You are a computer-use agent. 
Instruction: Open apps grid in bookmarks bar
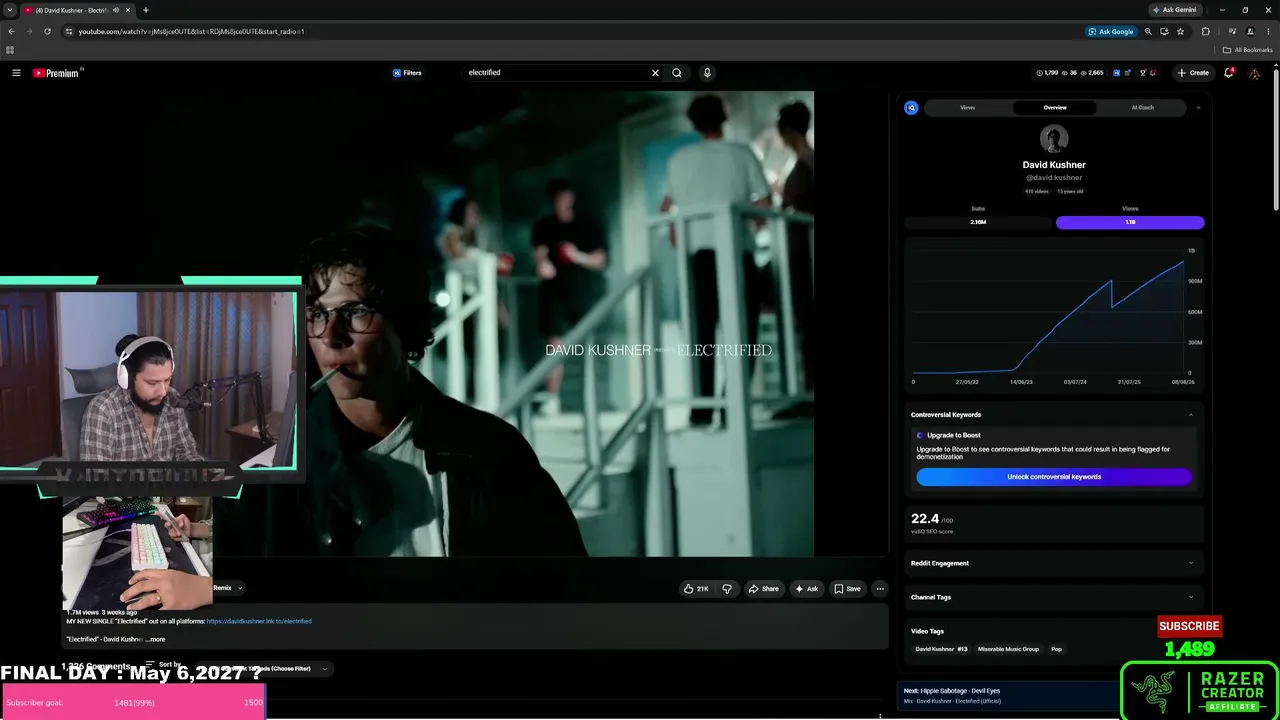(10, 50)
